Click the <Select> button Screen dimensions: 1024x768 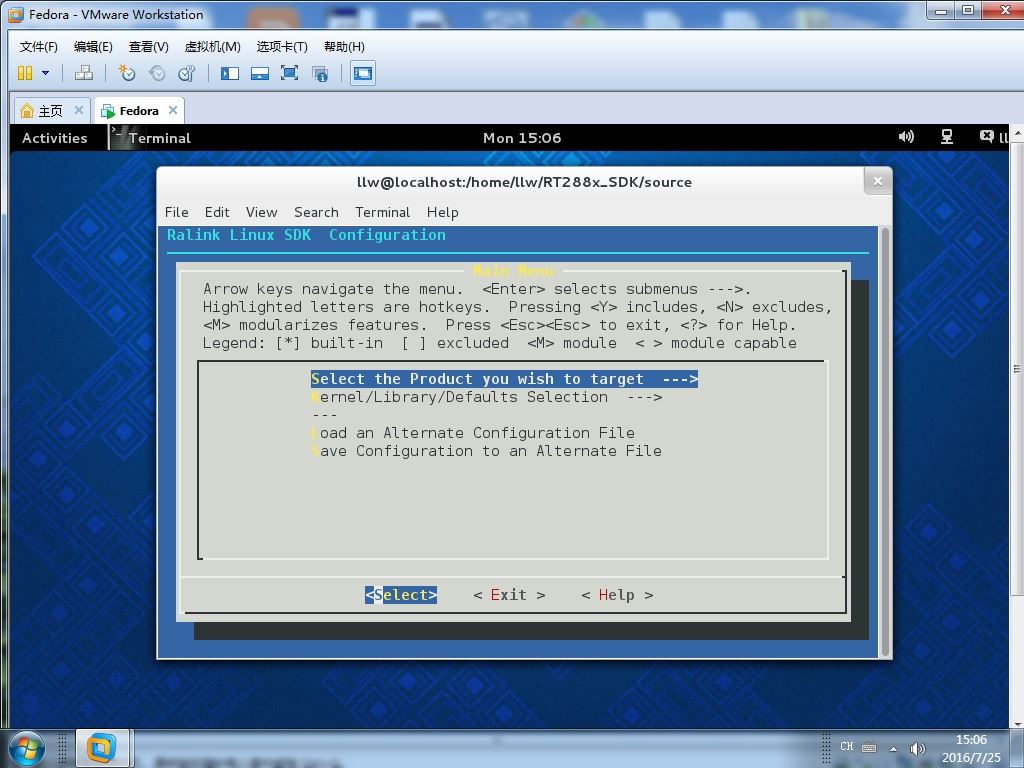point(401,595)
